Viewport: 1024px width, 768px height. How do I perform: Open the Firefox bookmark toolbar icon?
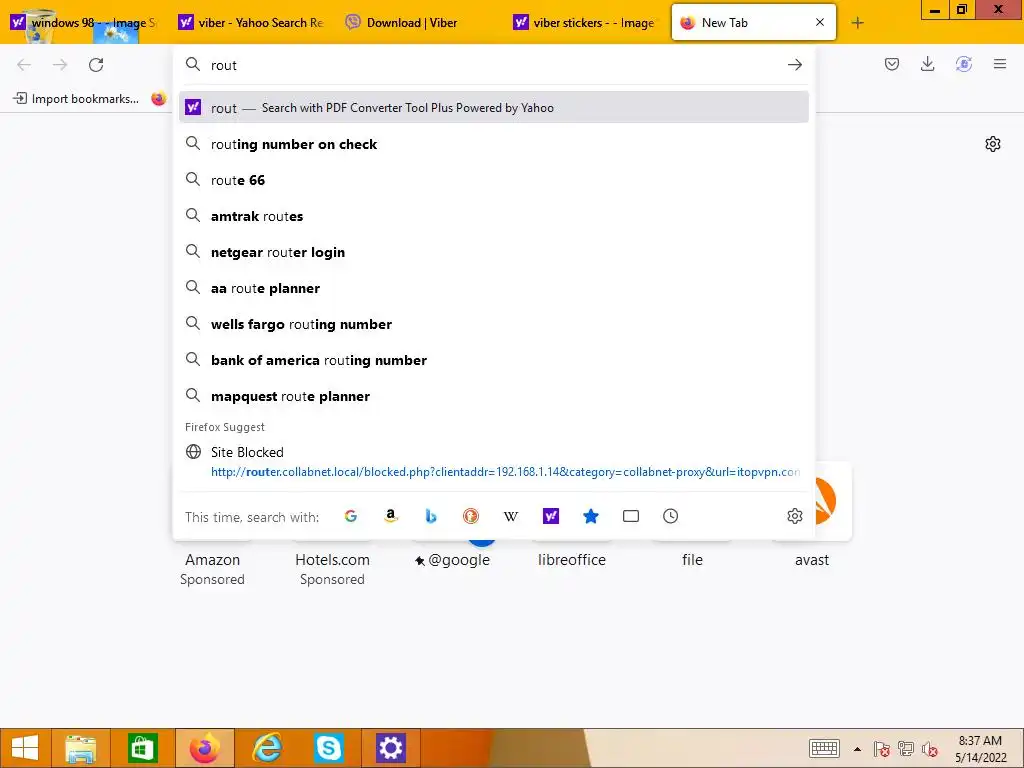click(158, 99)
